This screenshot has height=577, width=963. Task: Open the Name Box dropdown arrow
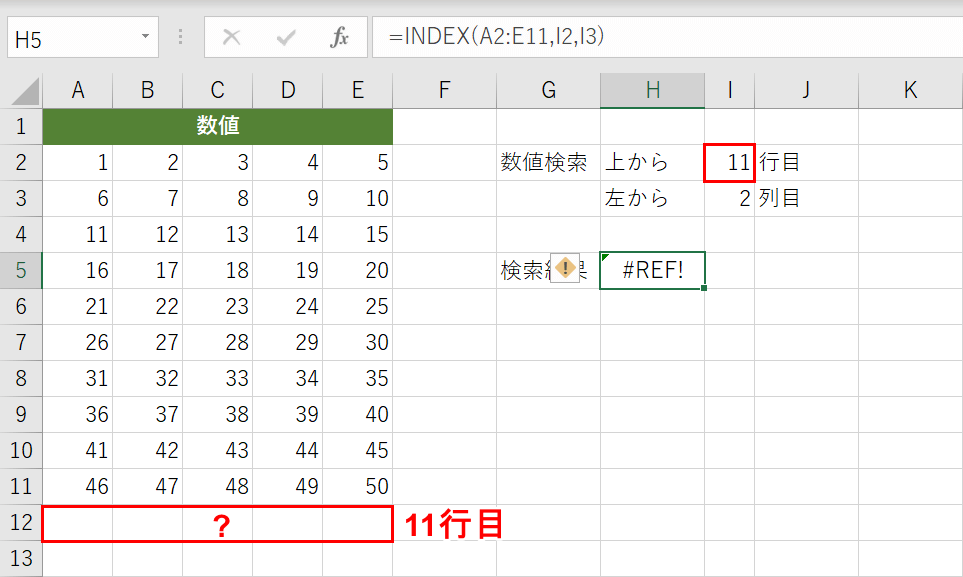pos(143,38)
